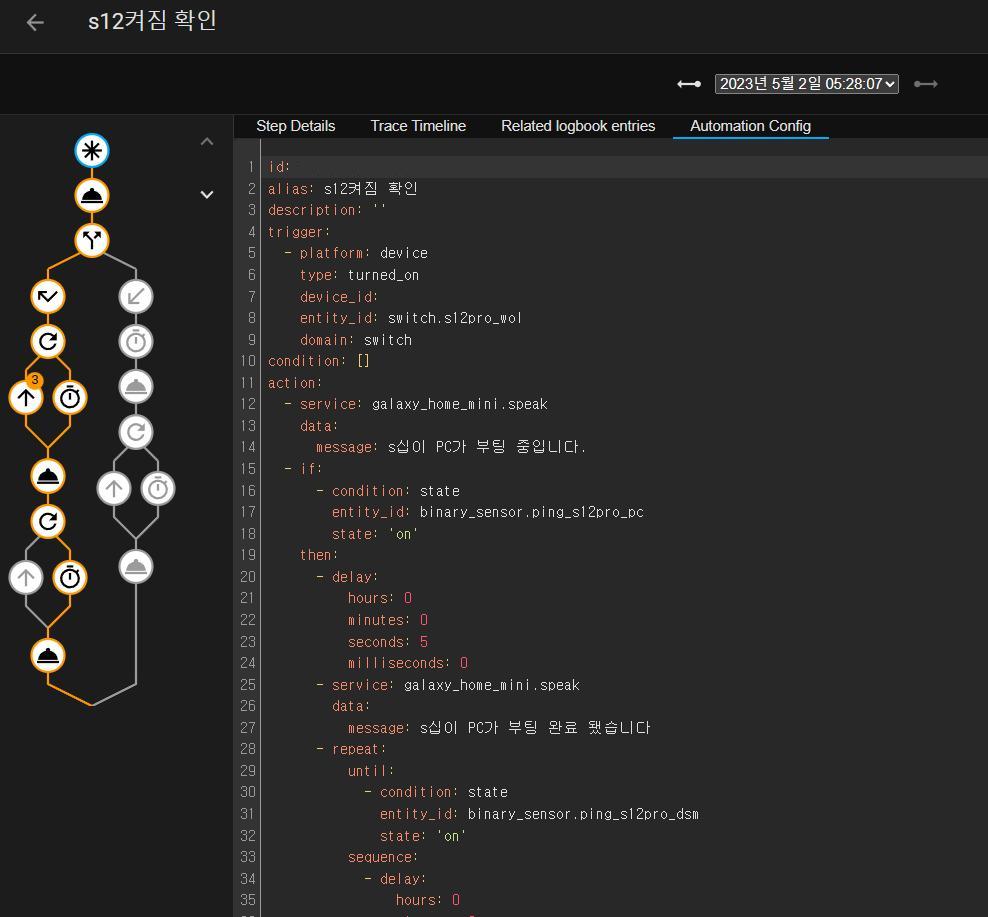Click the orange repeat node below the checkmark node
The image size is (988, 917).
point(48,342)
